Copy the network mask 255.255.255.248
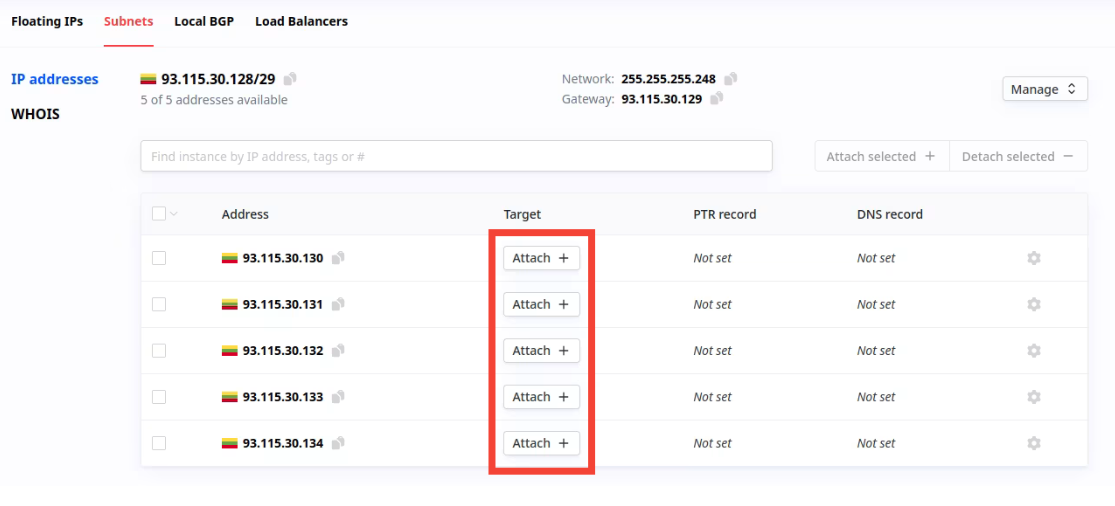1115x506 pixels. (731, 79)
